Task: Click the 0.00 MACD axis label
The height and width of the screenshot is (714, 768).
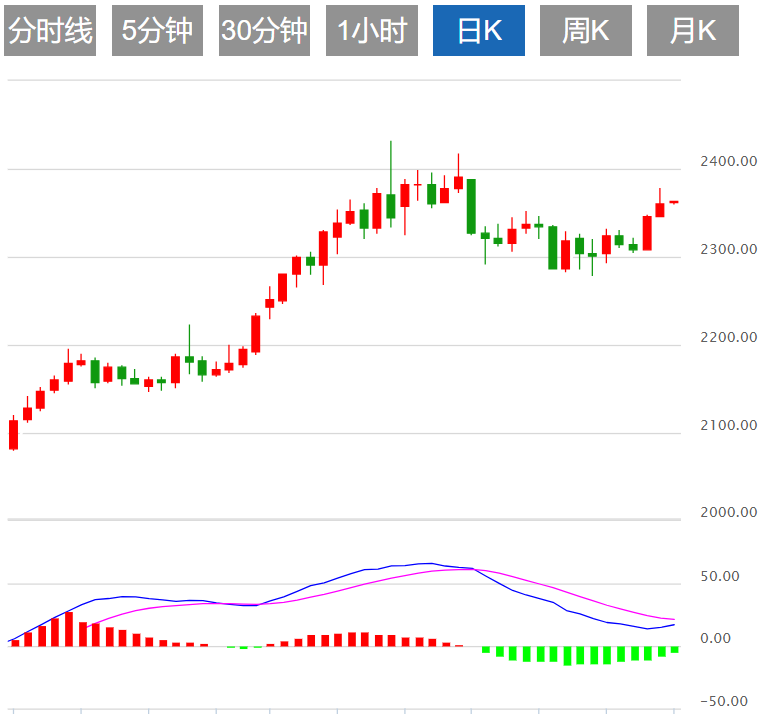Action: [716, 638]
